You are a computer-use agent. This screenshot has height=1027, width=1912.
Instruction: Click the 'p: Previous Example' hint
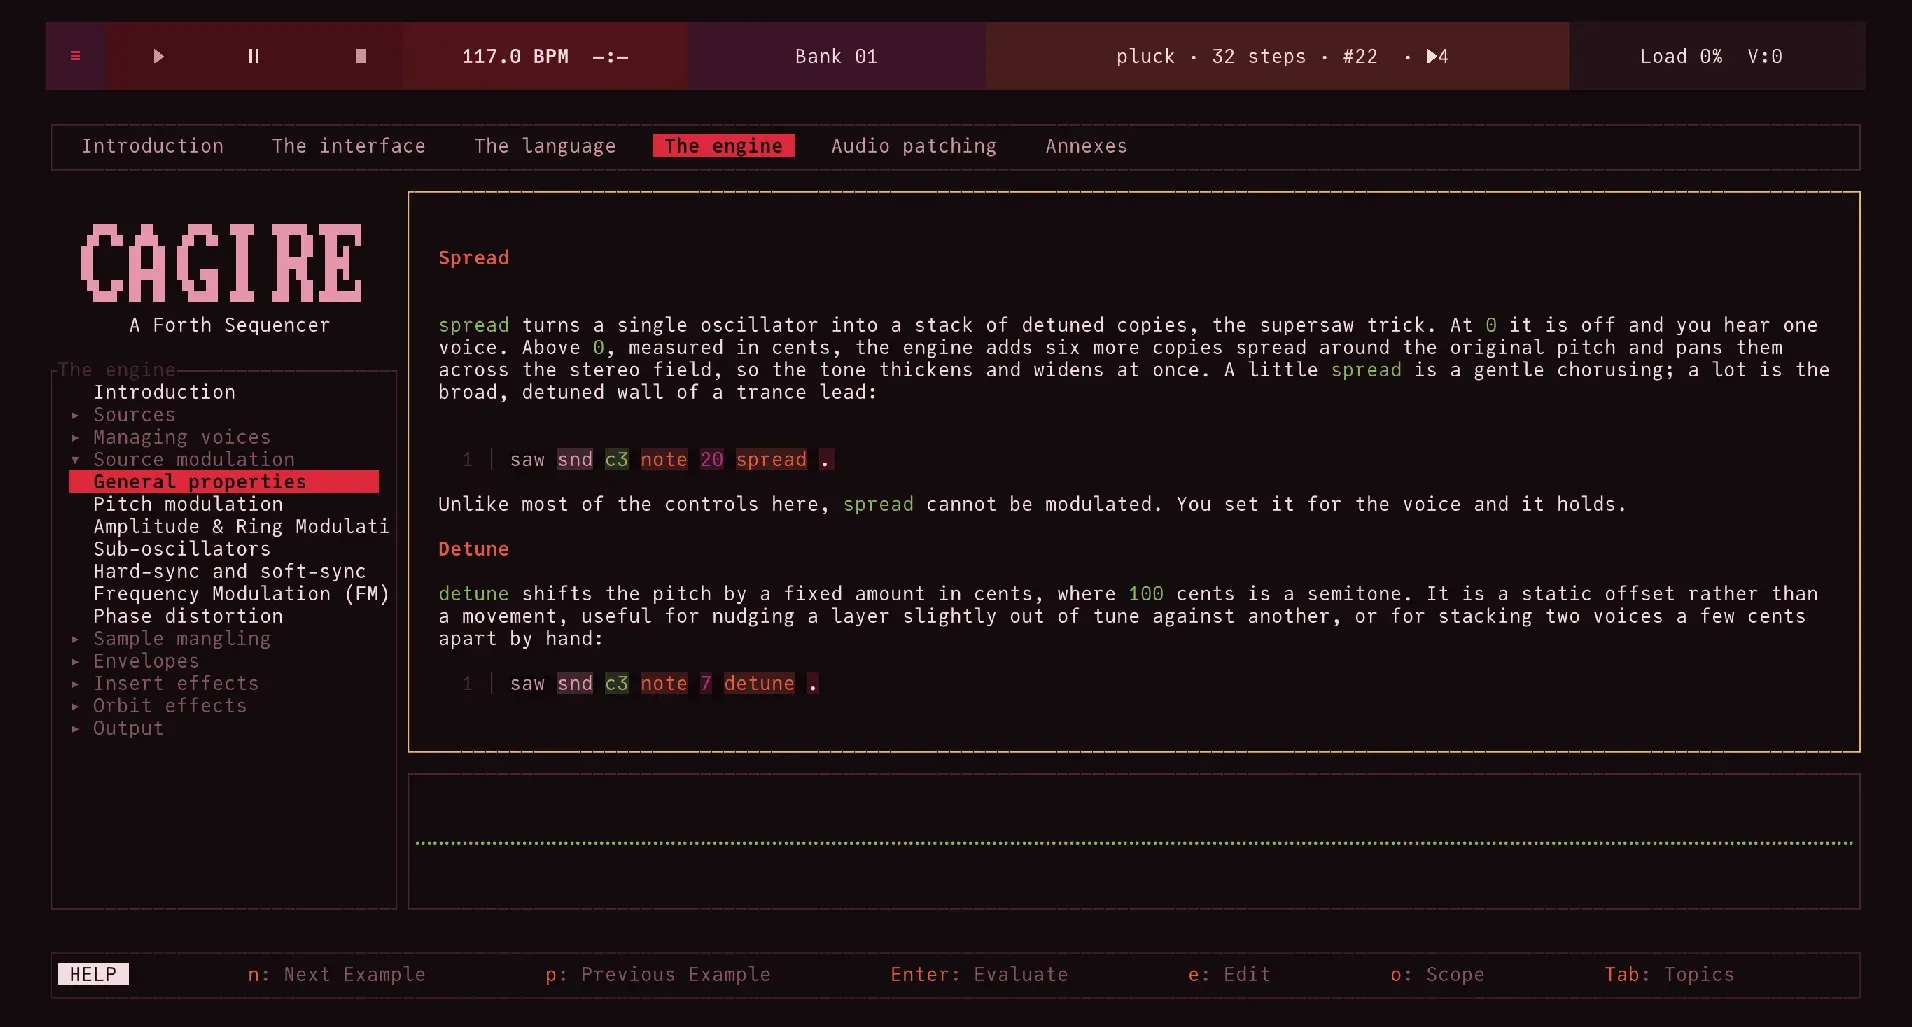(658, 974)
